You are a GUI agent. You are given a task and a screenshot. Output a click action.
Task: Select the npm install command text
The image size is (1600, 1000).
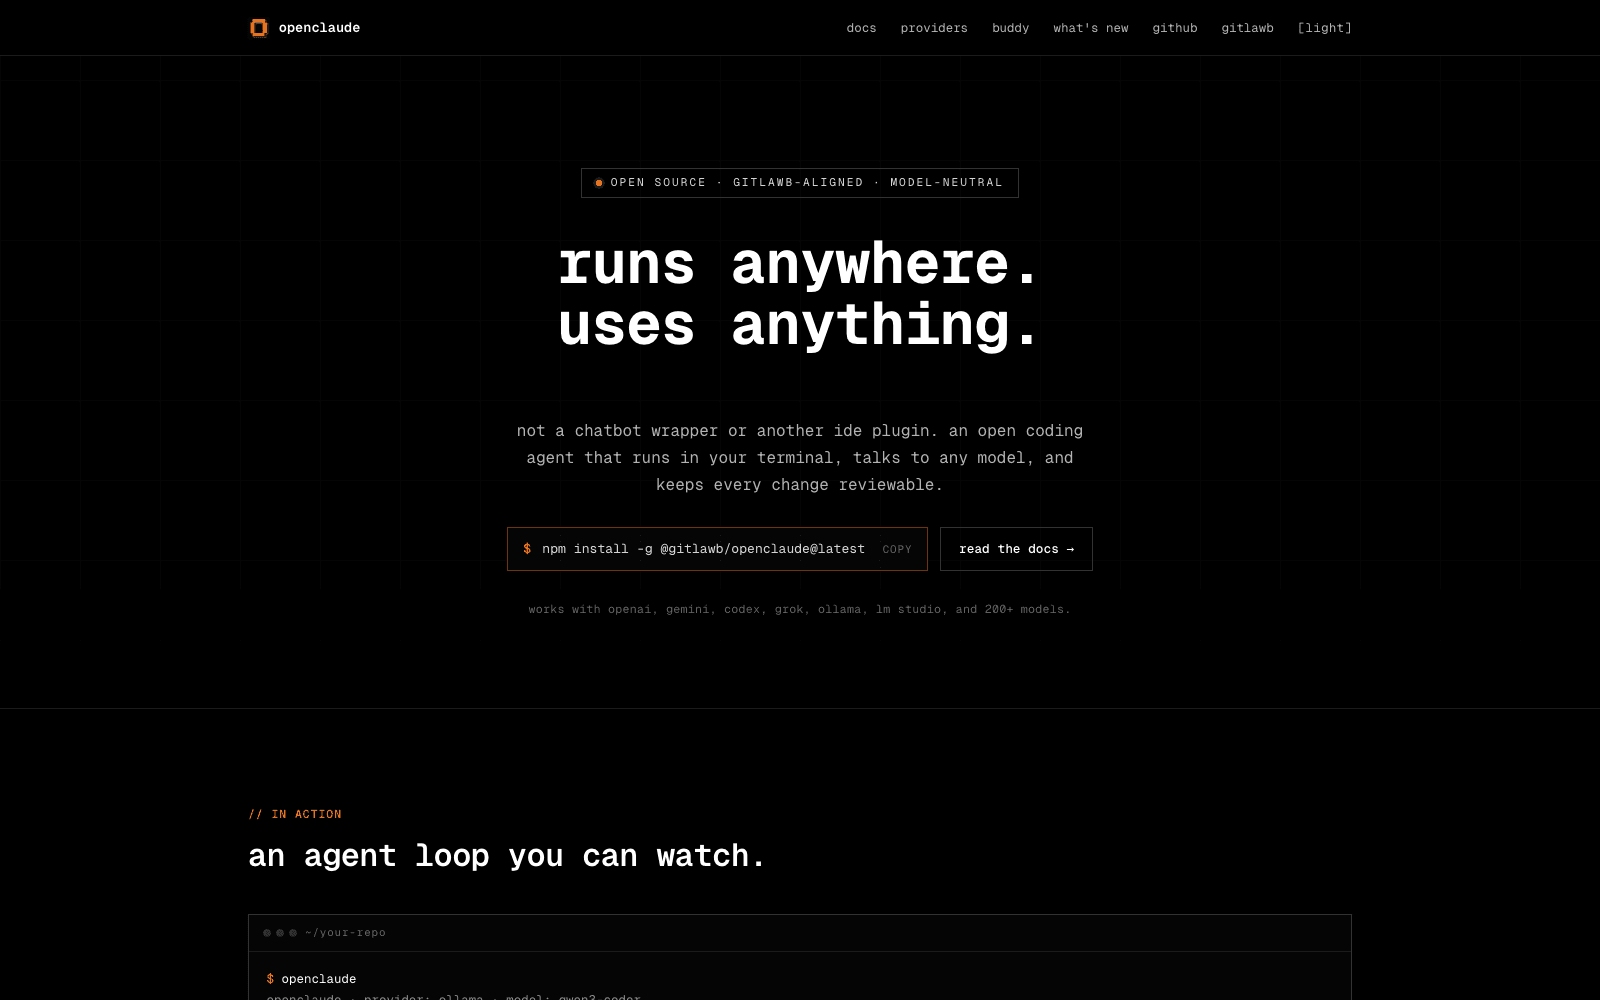703,549
